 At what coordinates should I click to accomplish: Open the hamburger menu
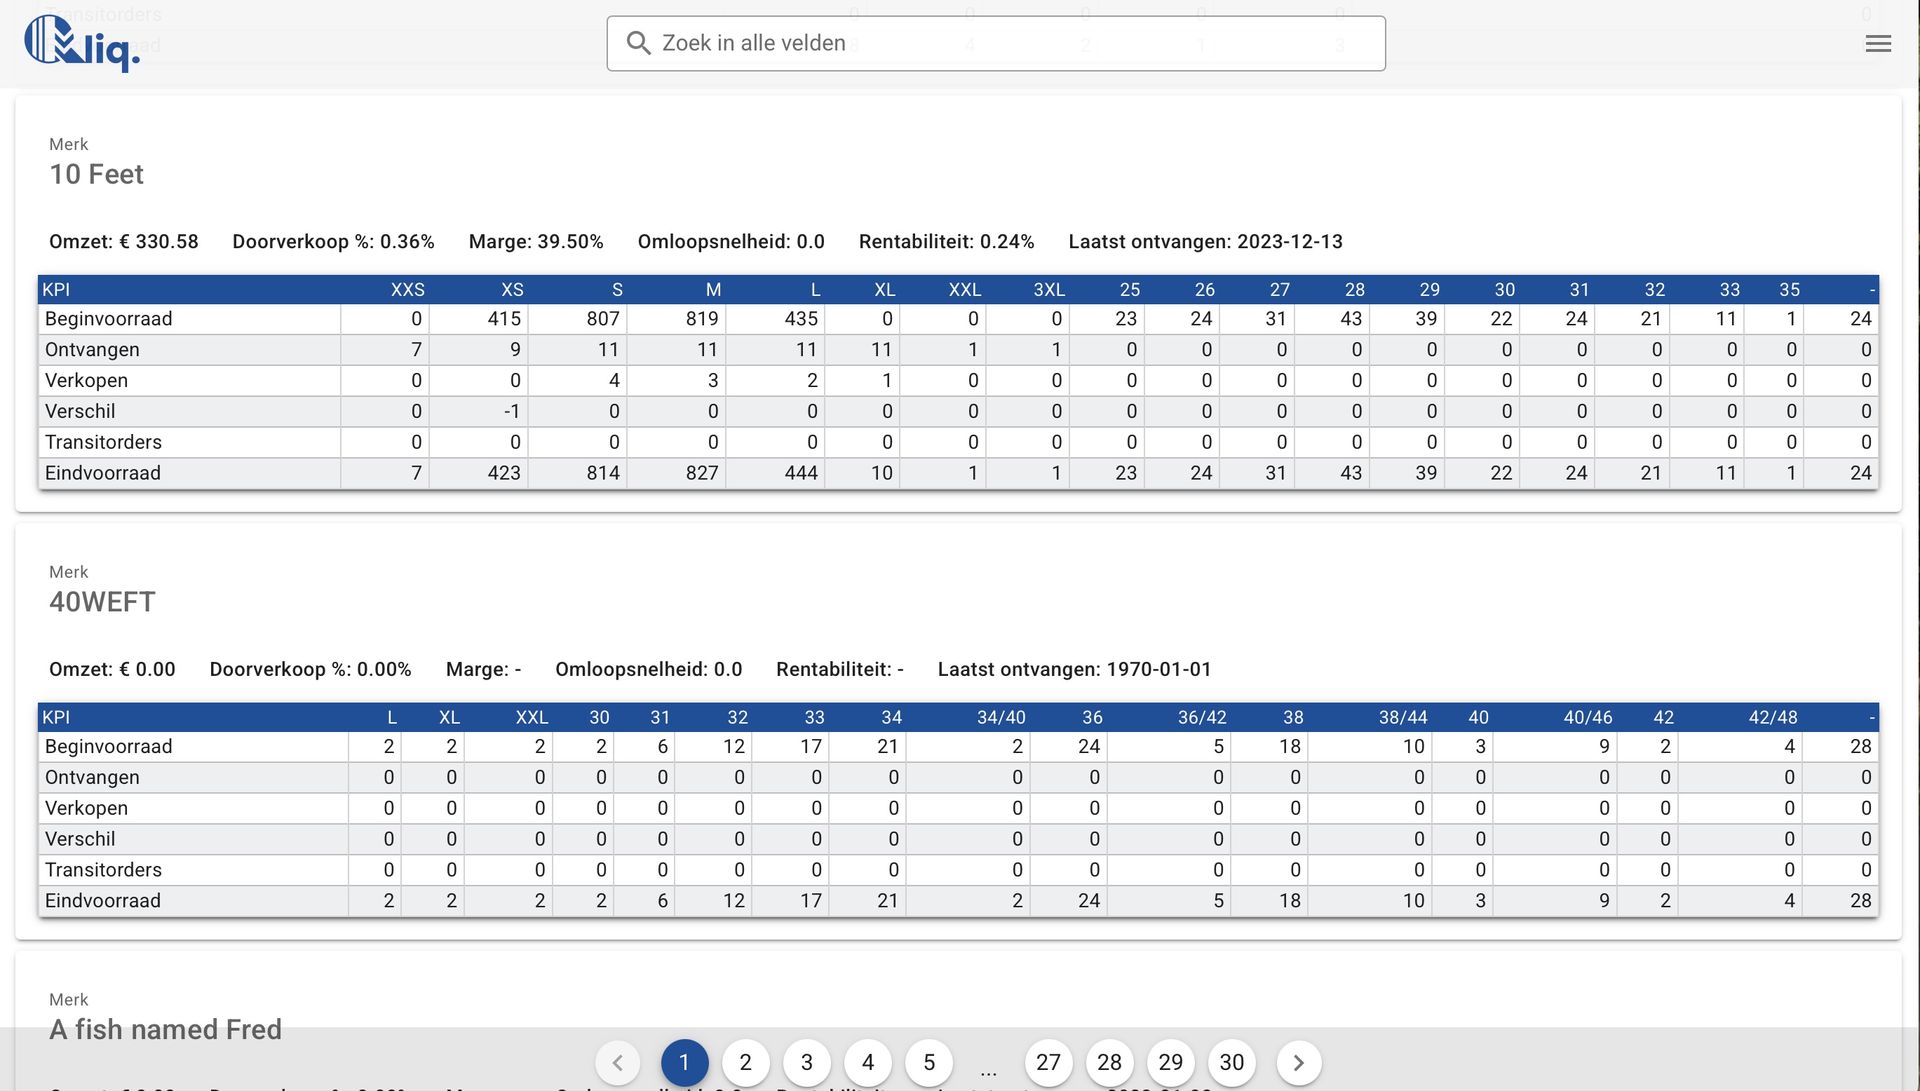[x=1877, y=43]
